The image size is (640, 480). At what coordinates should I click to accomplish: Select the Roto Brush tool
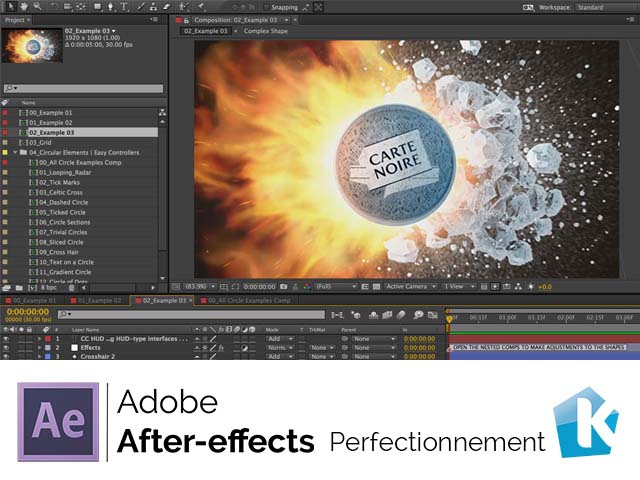pyautogui.click(x=184, y=7)
